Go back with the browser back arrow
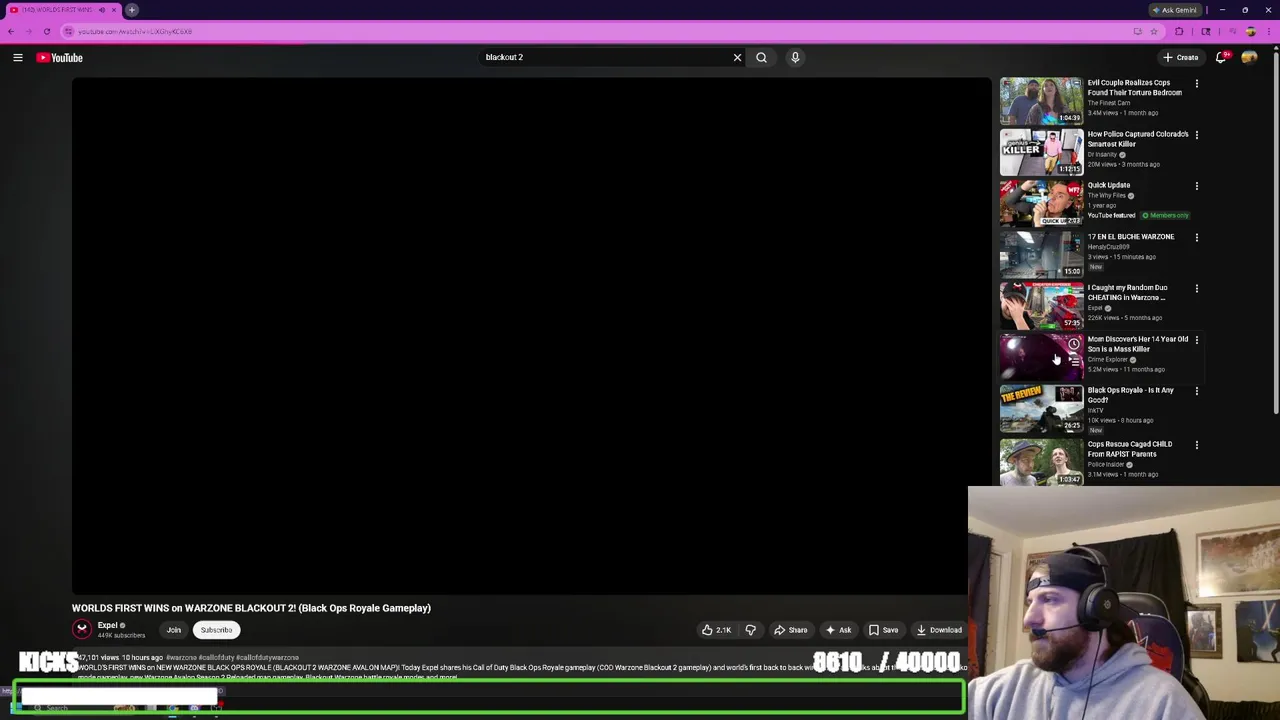 (x=11, y=31)
